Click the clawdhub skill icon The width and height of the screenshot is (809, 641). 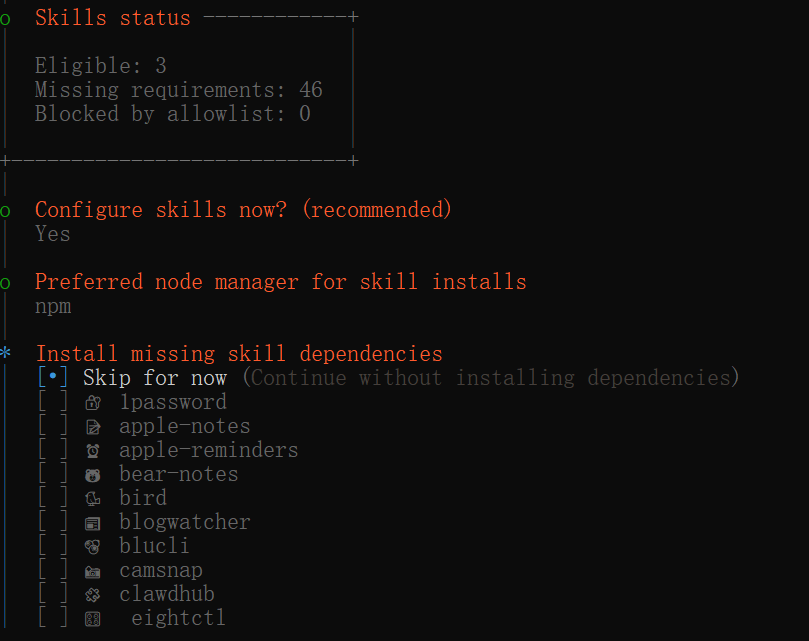pyautogui.click(x=93, y=595)
